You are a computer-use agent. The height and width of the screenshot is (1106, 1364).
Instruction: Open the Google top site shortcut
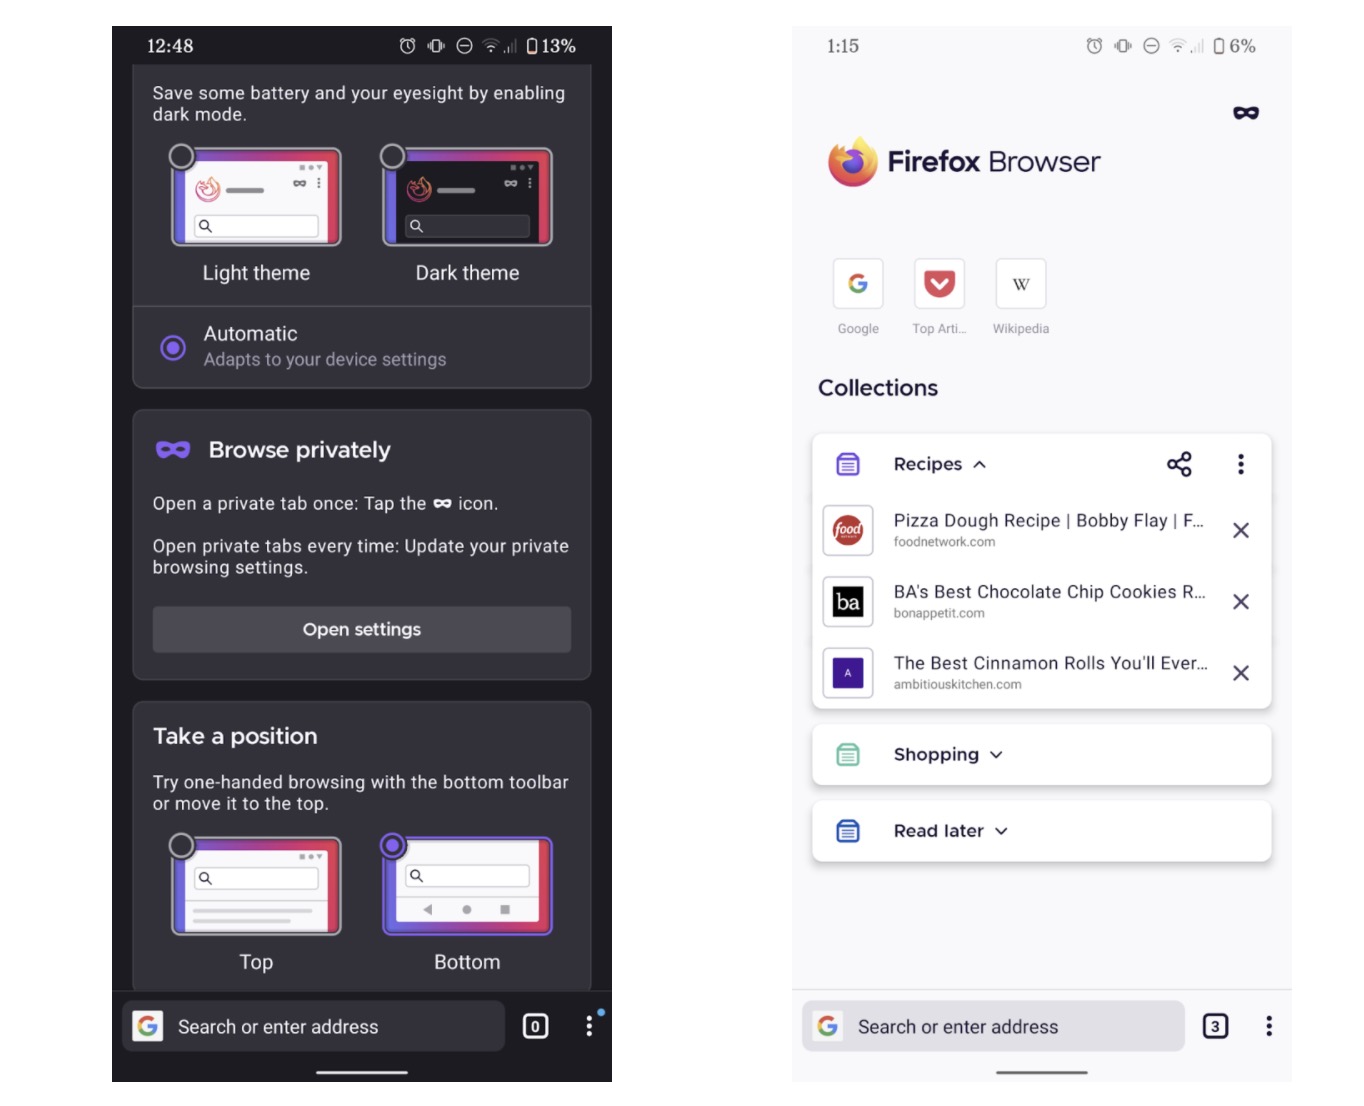858,284
